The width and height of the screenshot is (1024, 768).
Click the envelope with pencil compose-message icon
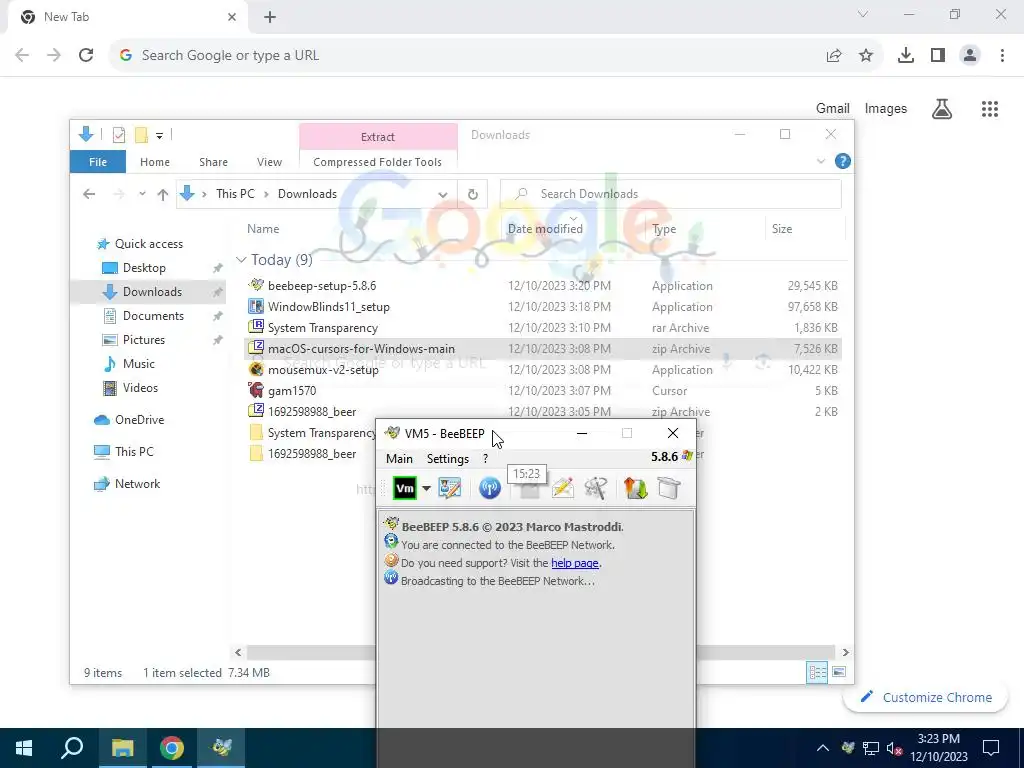click(x=562, y=488)
